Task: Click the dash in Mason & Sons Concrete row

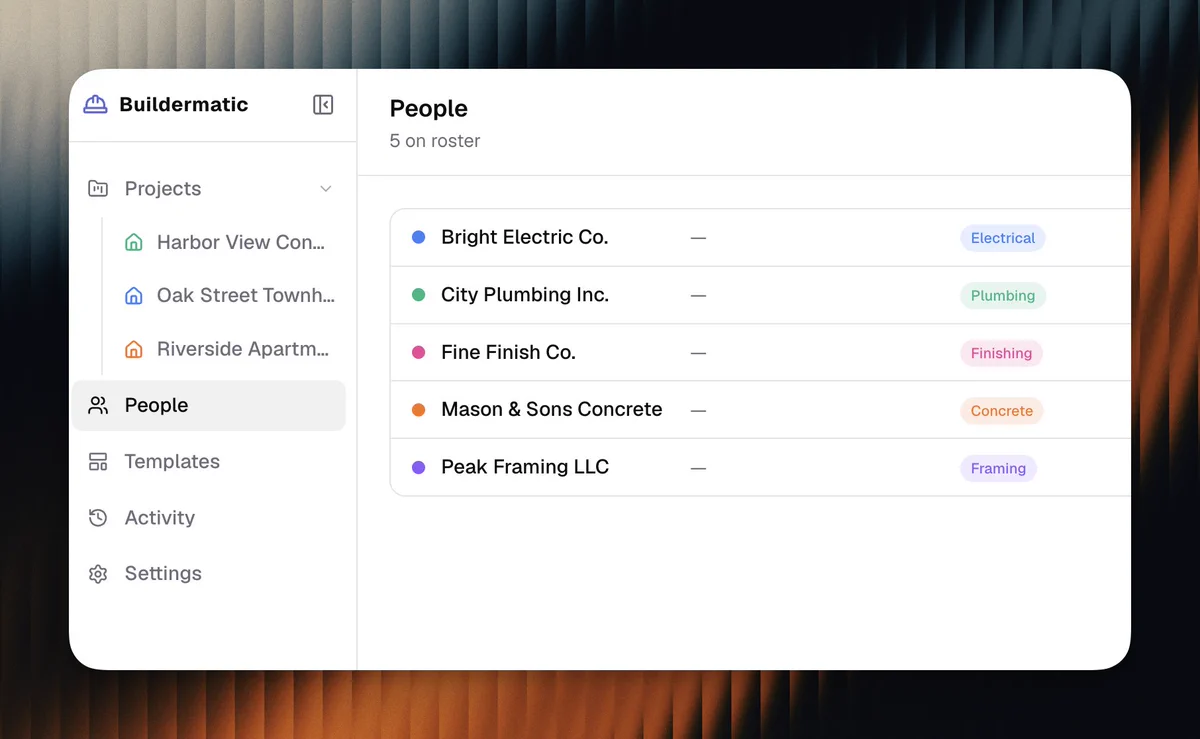Action: click(x=698, y=410)
